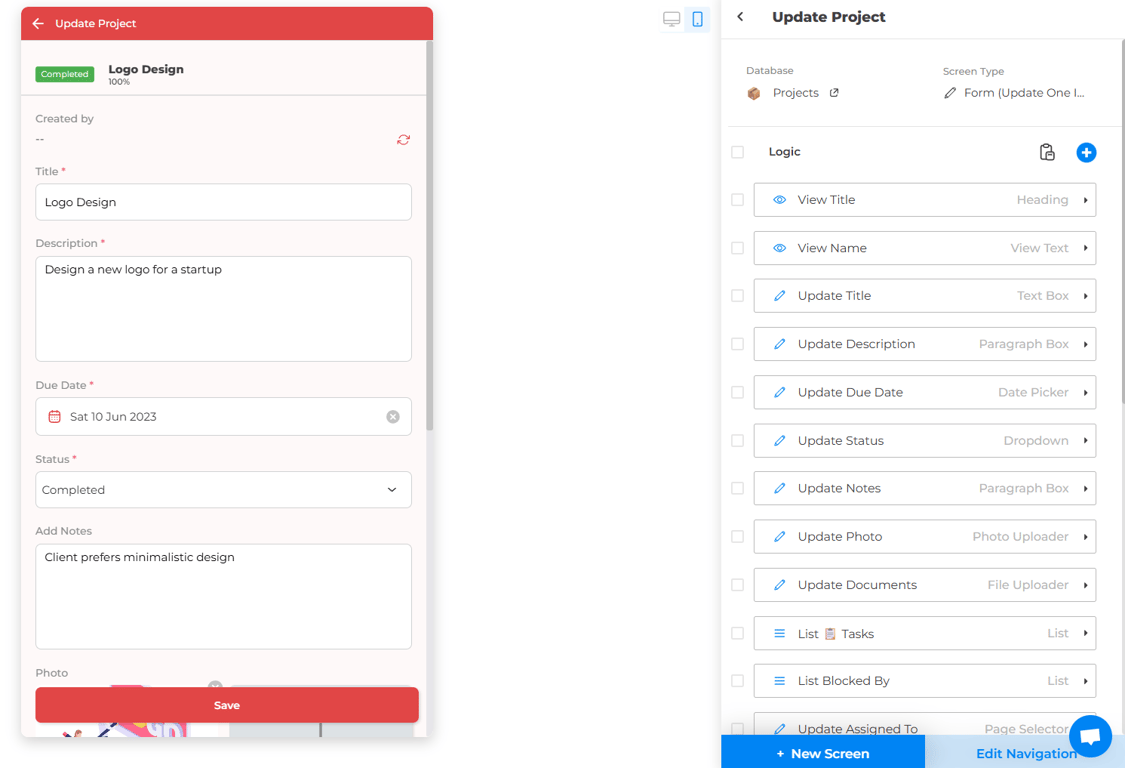This screenshot has width=1125, height=768.
Task: Click the green Completed status badge
Action: 65,74
